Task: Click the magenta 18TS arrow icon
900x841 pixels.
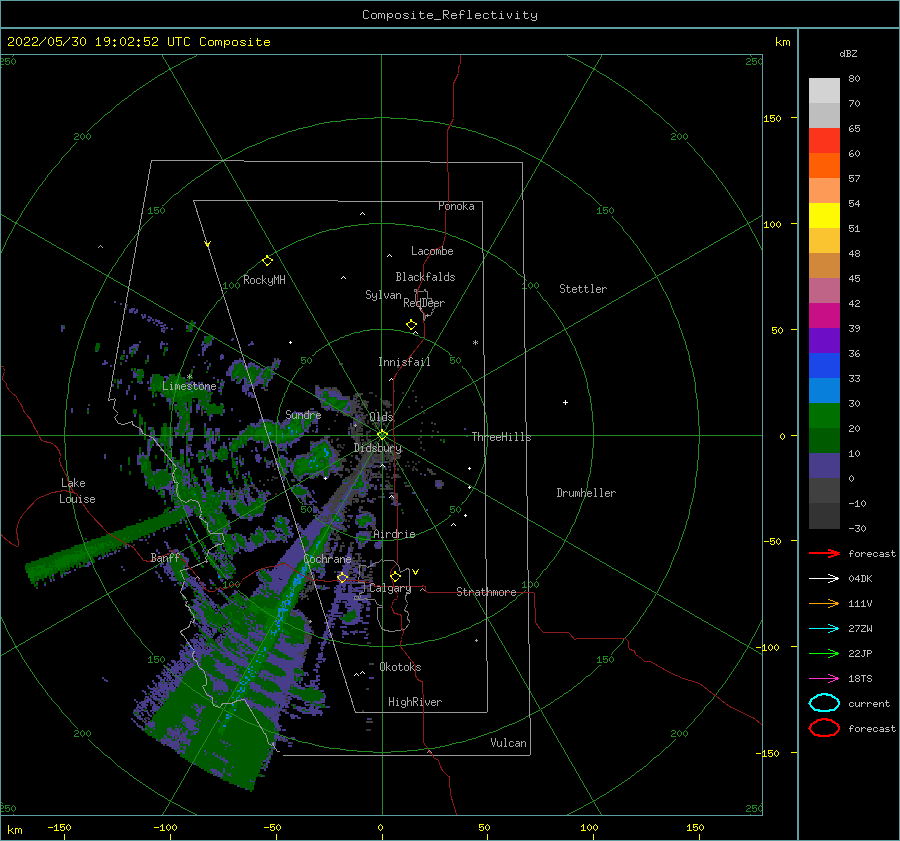Action: [x=824, y=679]
